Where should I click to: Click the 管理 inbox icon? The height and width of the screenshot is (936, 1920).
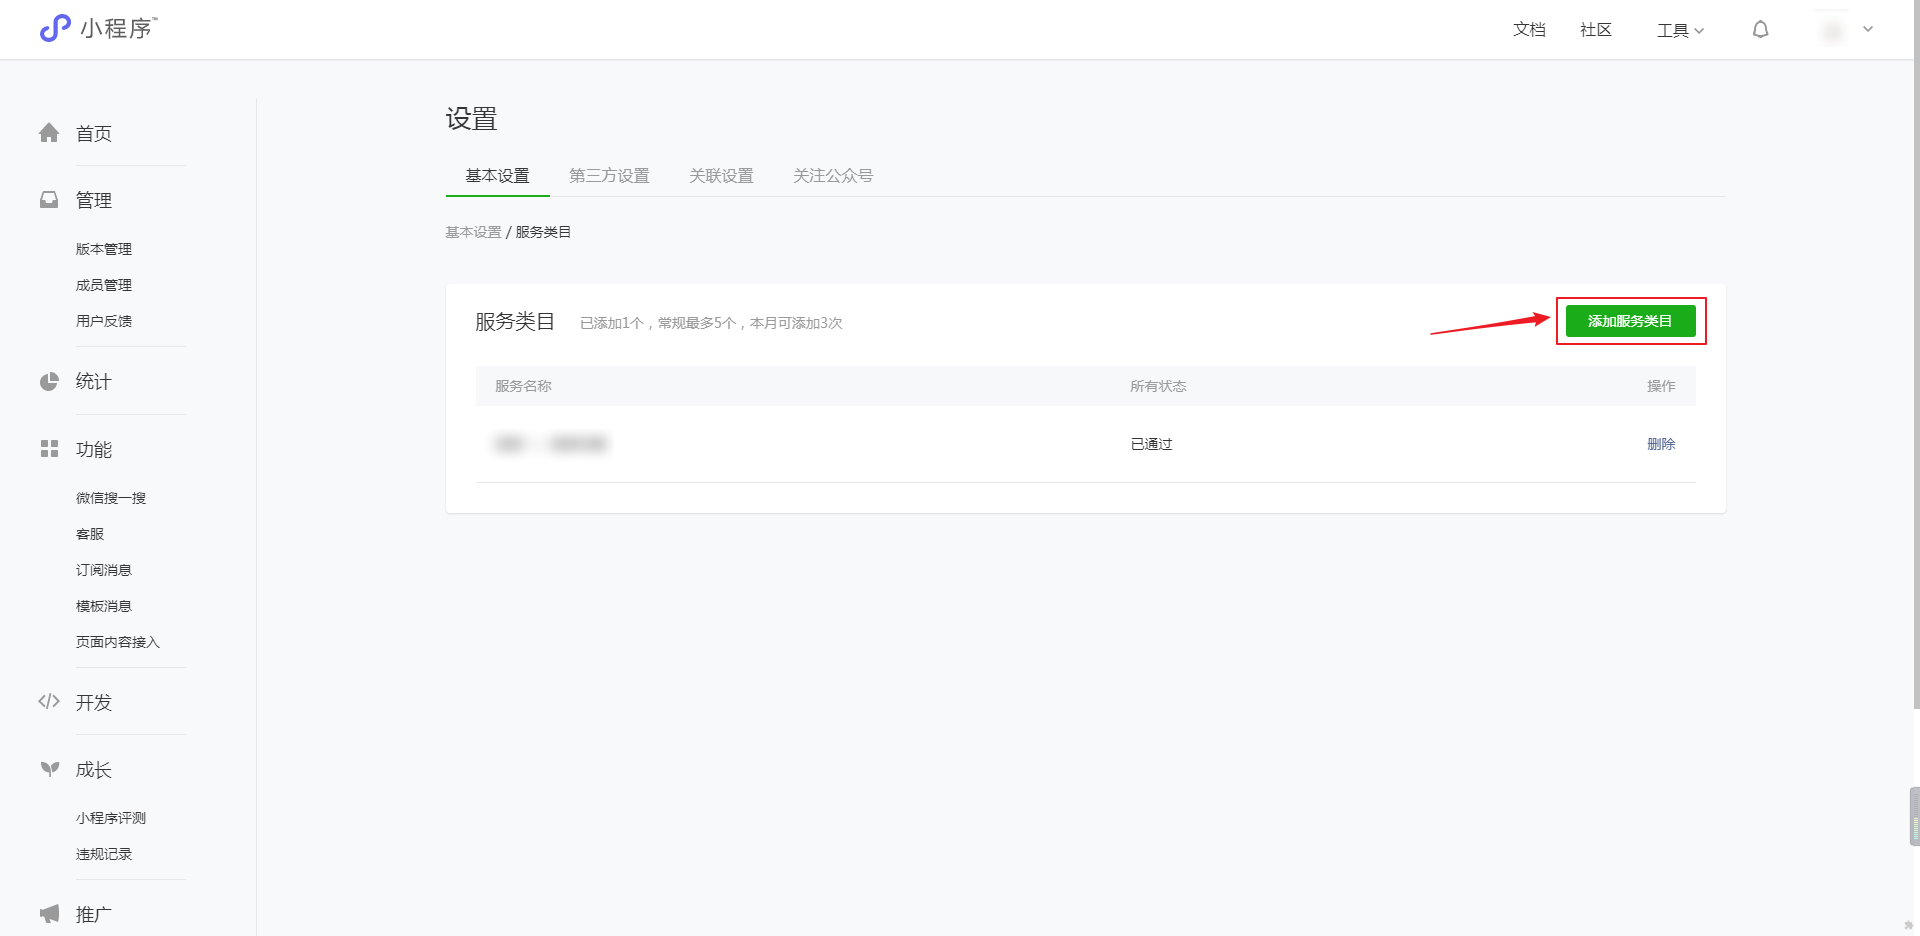pos(49,200)
